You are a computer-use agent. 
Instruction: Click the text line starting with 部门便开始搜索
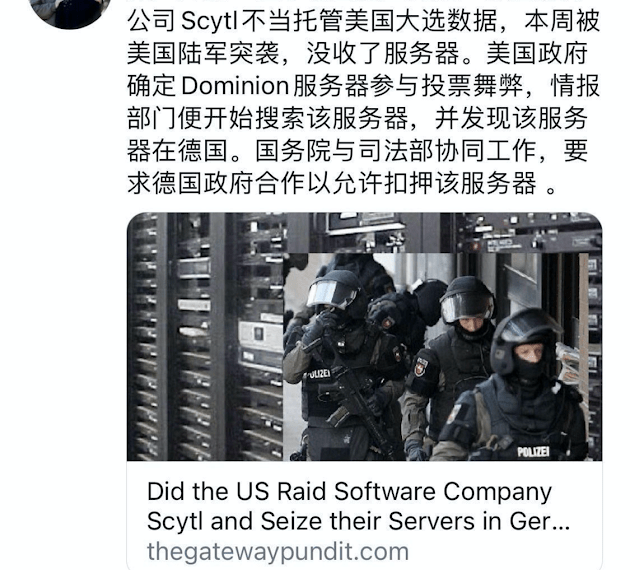pos(357,118)
